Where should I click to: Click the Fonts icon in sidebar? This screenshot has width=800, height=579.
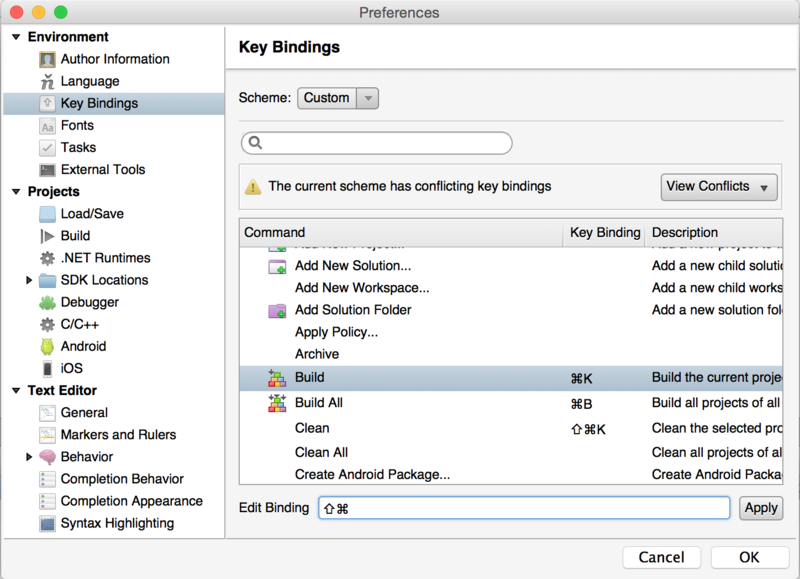point(47,126)
